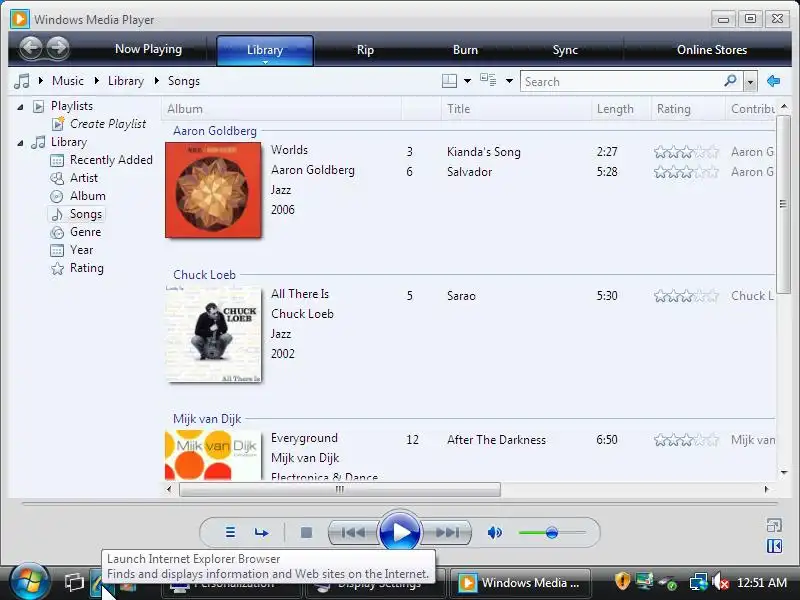Open the Windows Start orb

pyautogui.click(x=30, y=582)
